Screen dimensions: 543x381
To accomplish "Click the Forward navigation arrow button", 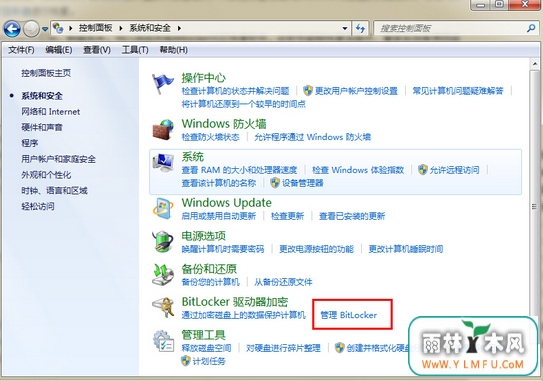I will [x=31, y=29].
